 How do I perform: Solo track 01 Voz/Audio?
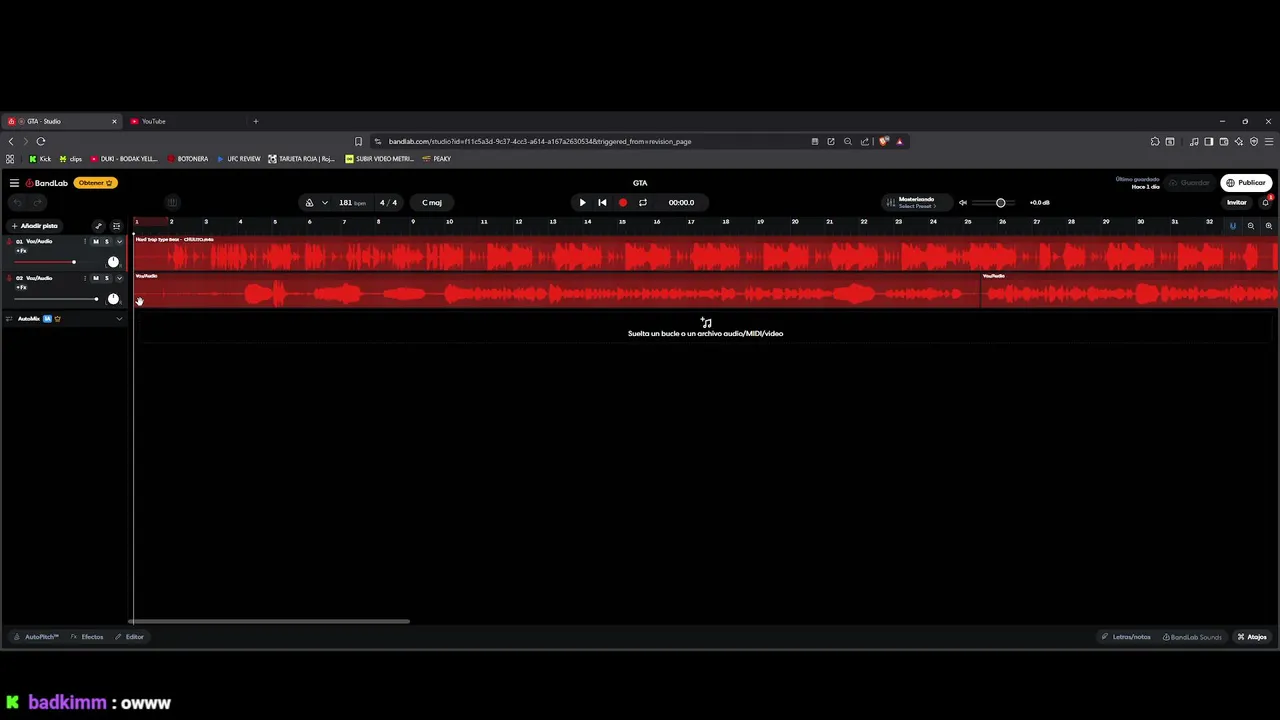click(x=107, y=241)
